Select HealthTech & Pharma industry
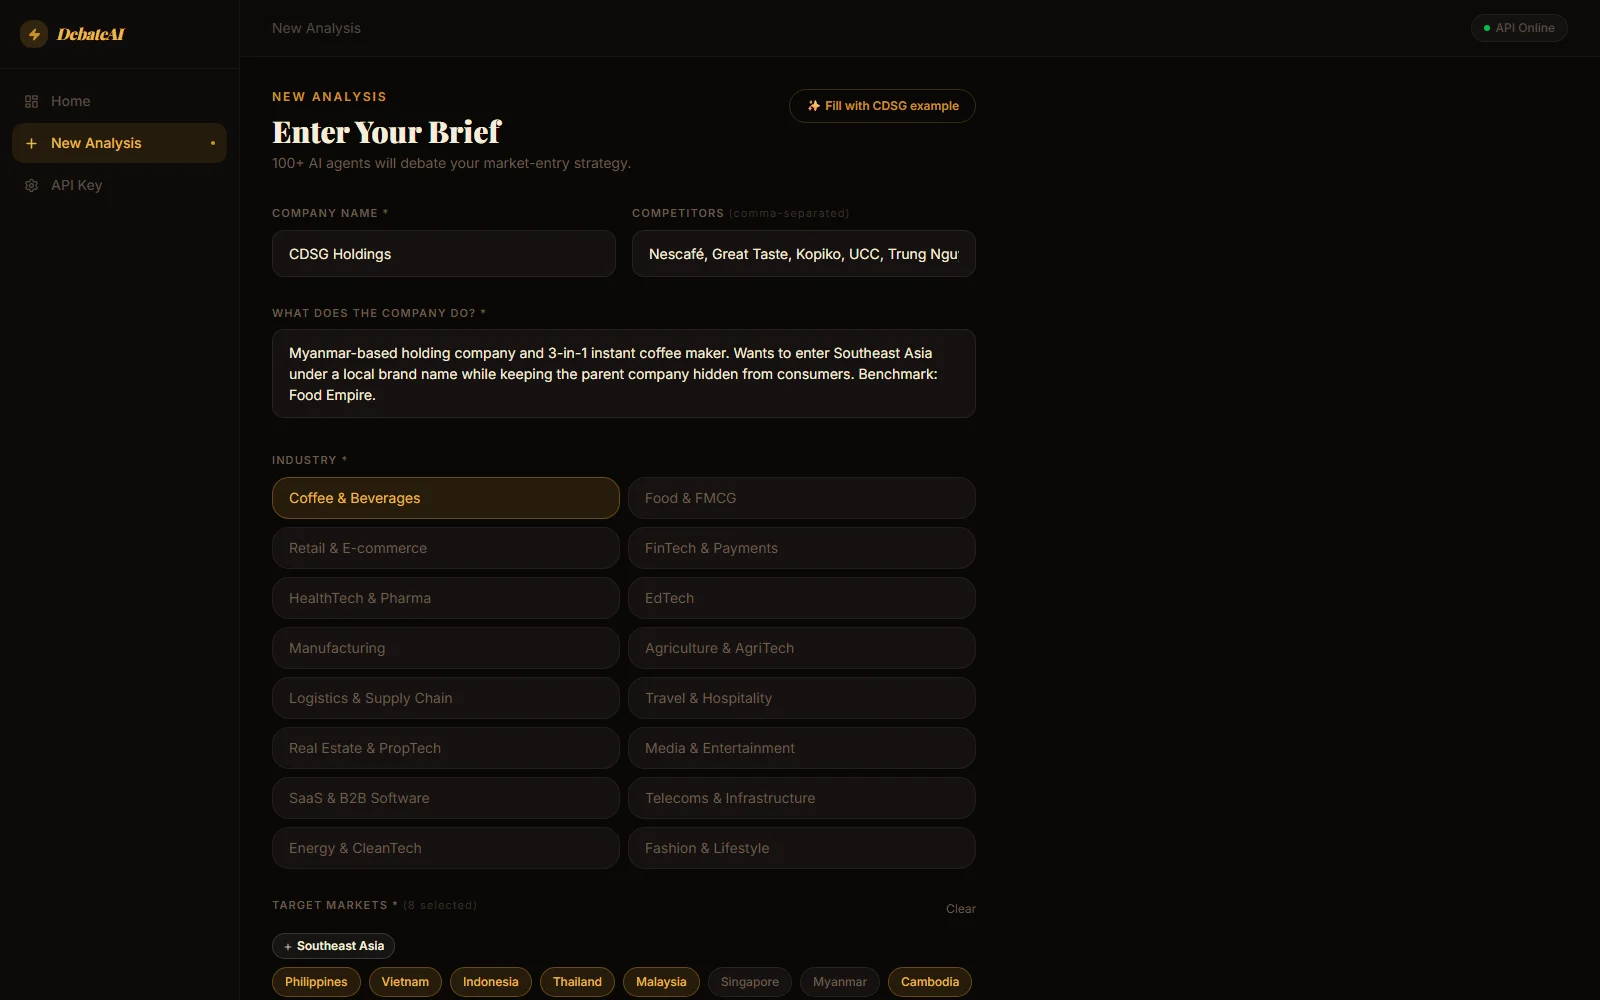1600x1000 pixels. click(x=446, y=598)
